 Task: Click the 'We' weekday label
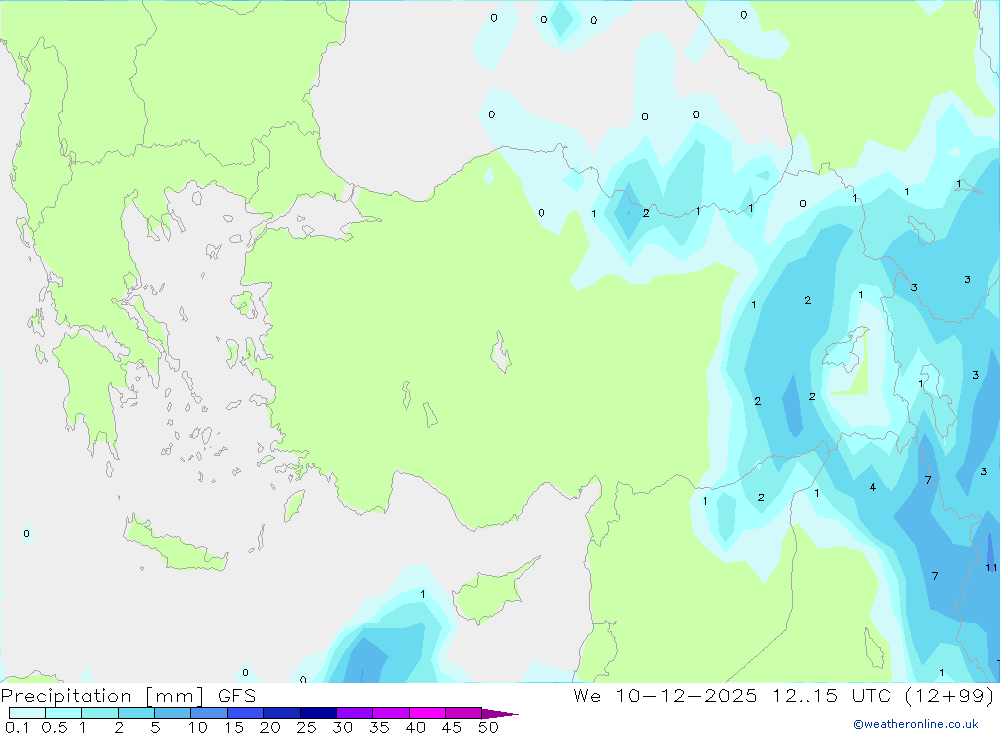click(587, 695)
